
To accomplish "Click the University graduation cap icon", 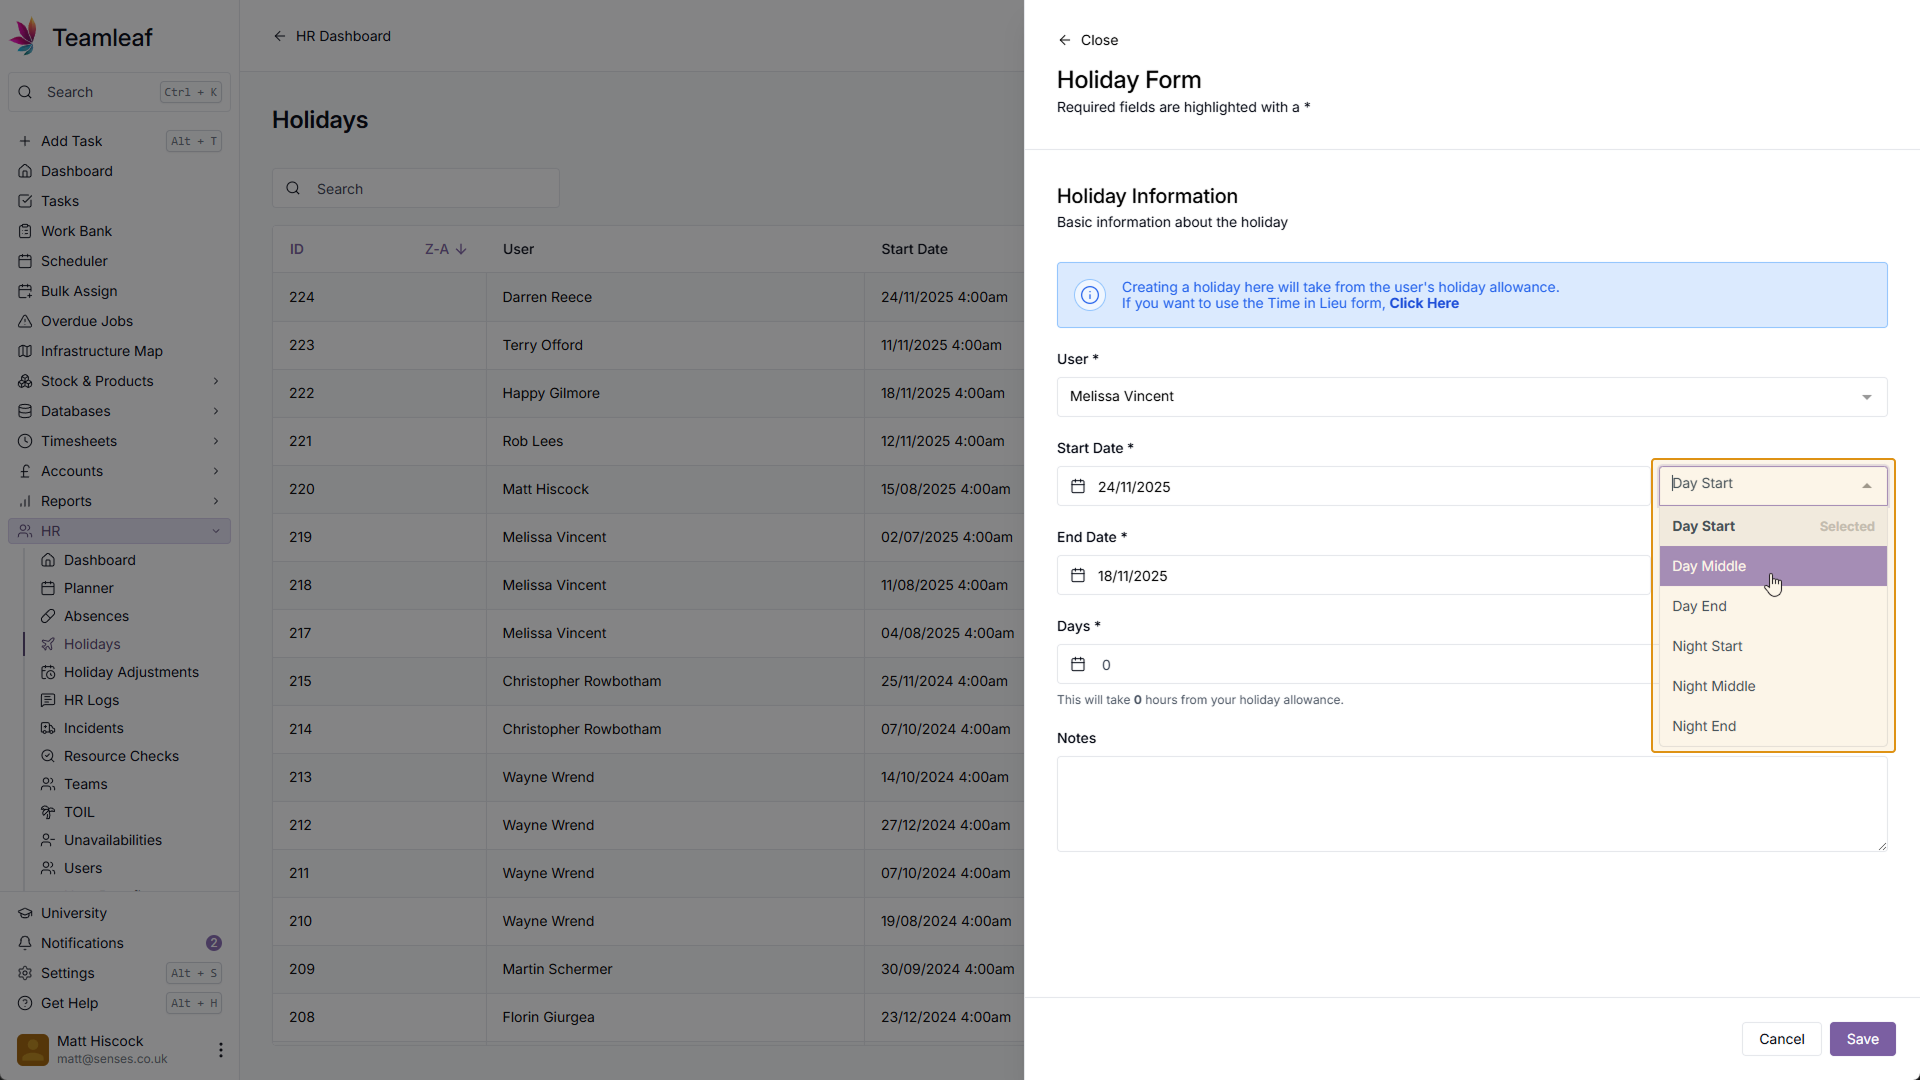I will pyautogui.click(x=25, y=913).
